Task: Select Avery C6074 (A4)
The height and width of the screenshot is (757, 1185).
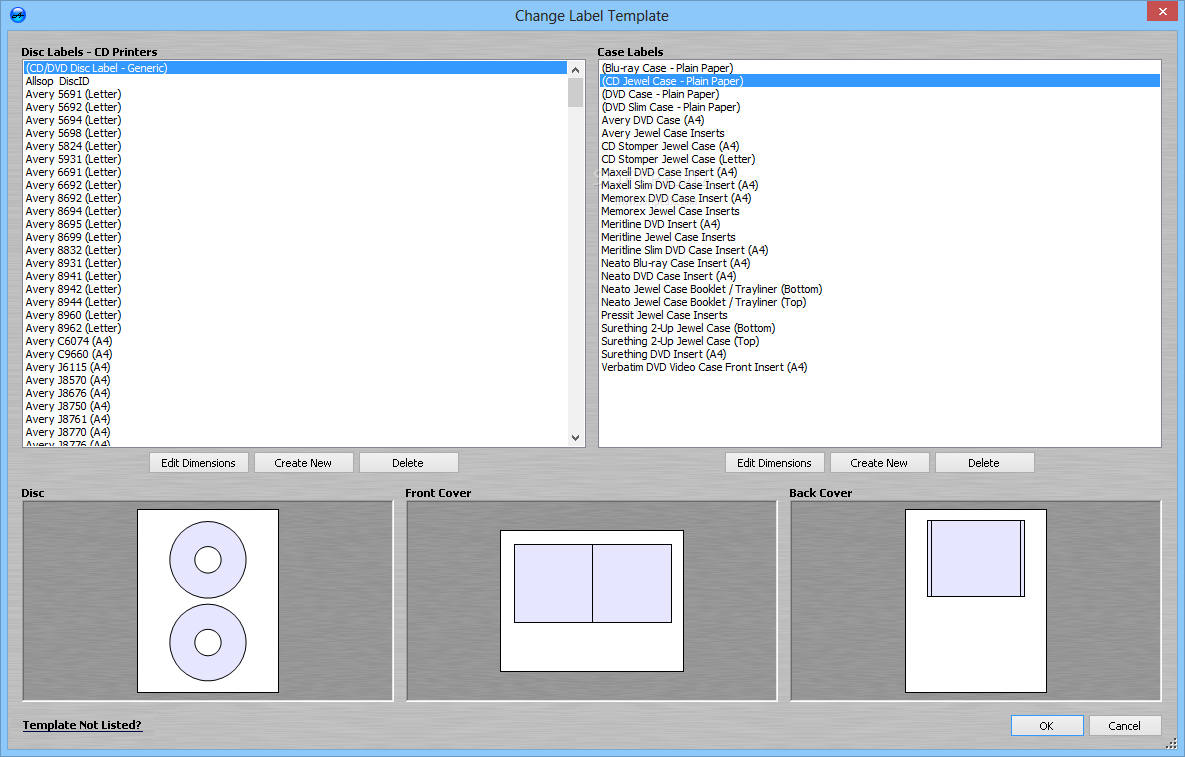Action: click(295, 341)
